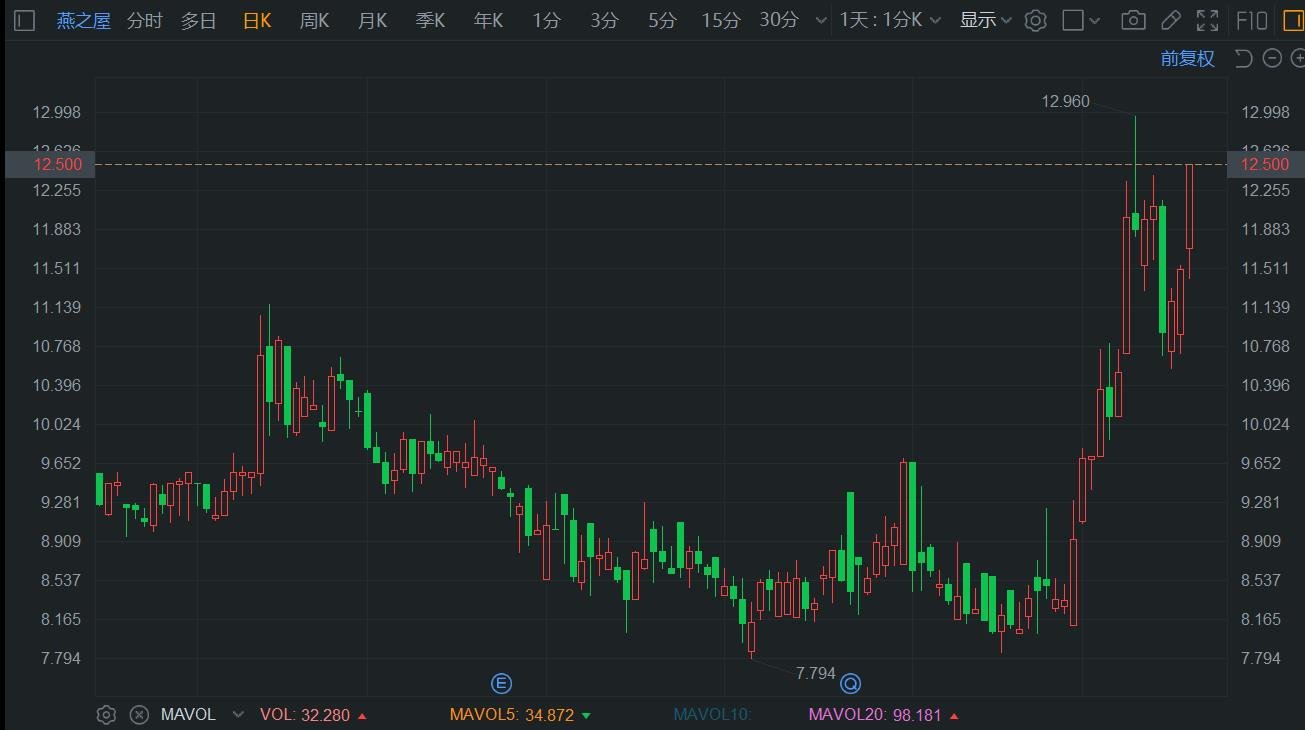Open the MAVOL indicator selector
This screenshot has width=1305, height=730.
coord(188,715)
